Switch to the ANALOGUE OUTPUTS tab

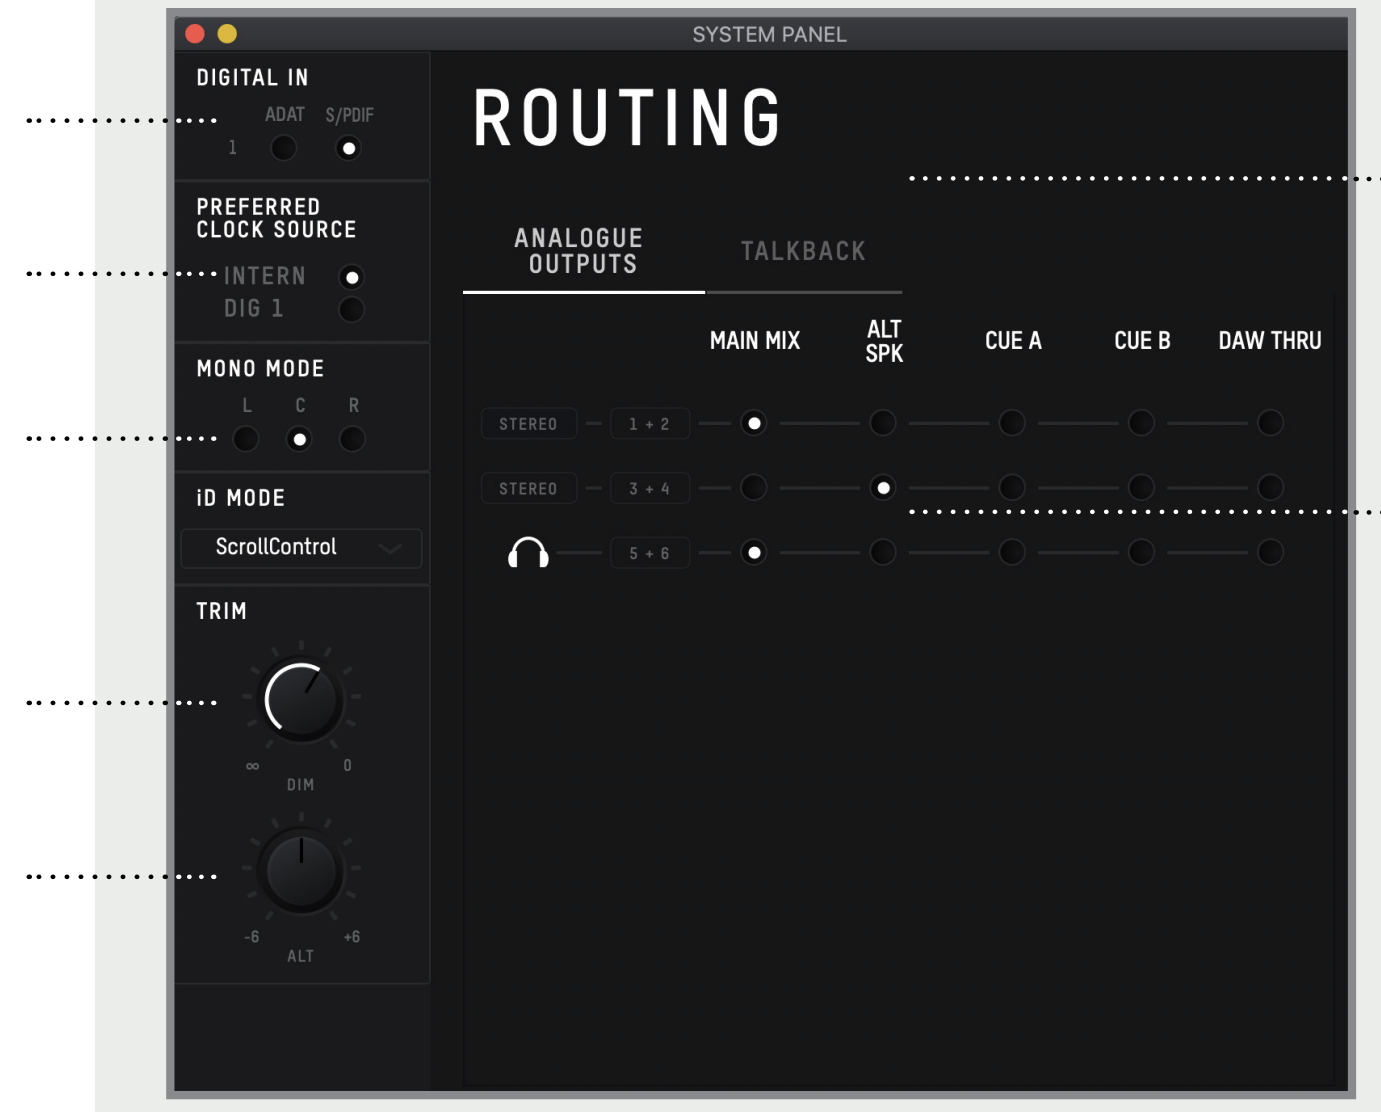(x=583, y=253)
